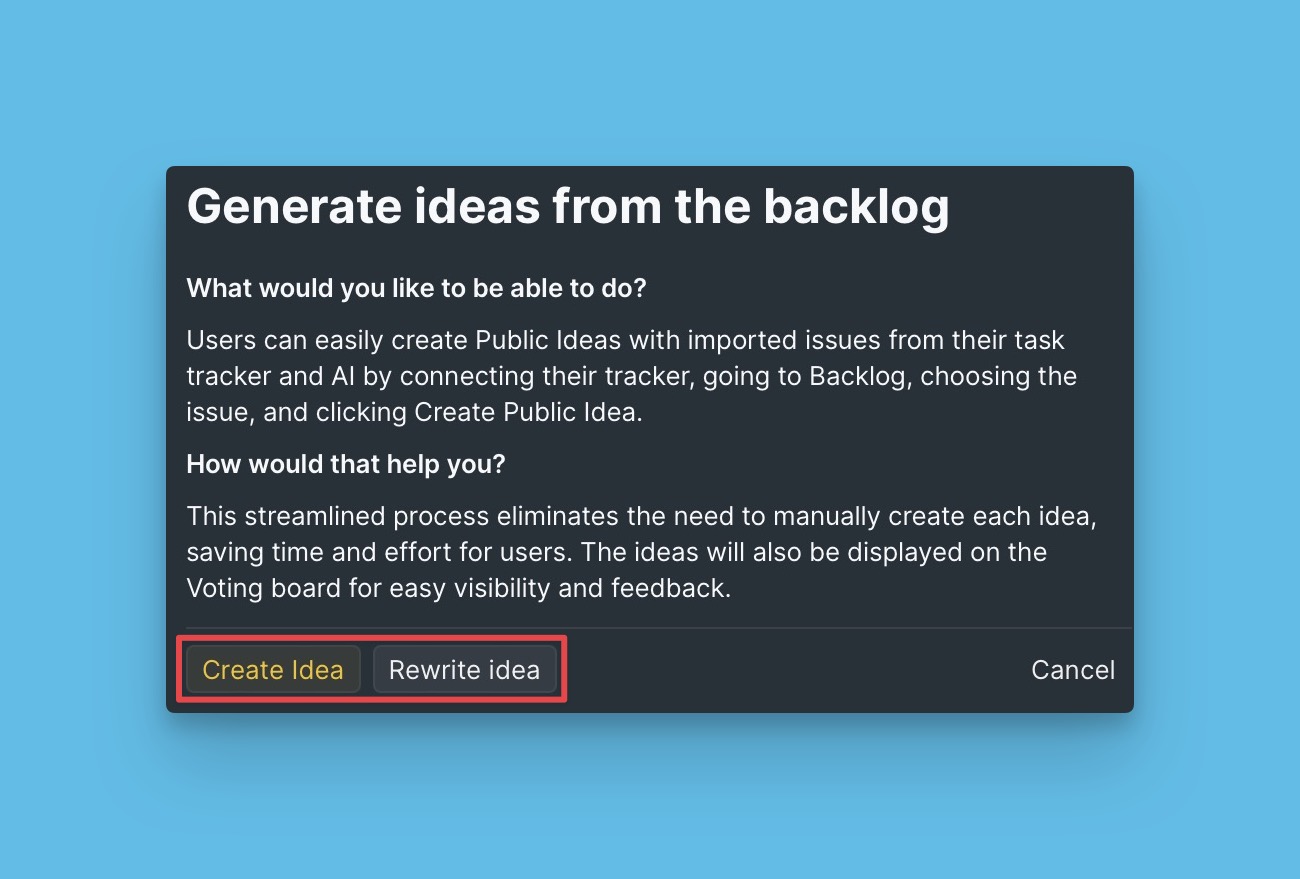Click the dark dialog body area
The width and height of the screenshot is (1300, 879).
tap(650, 440)
